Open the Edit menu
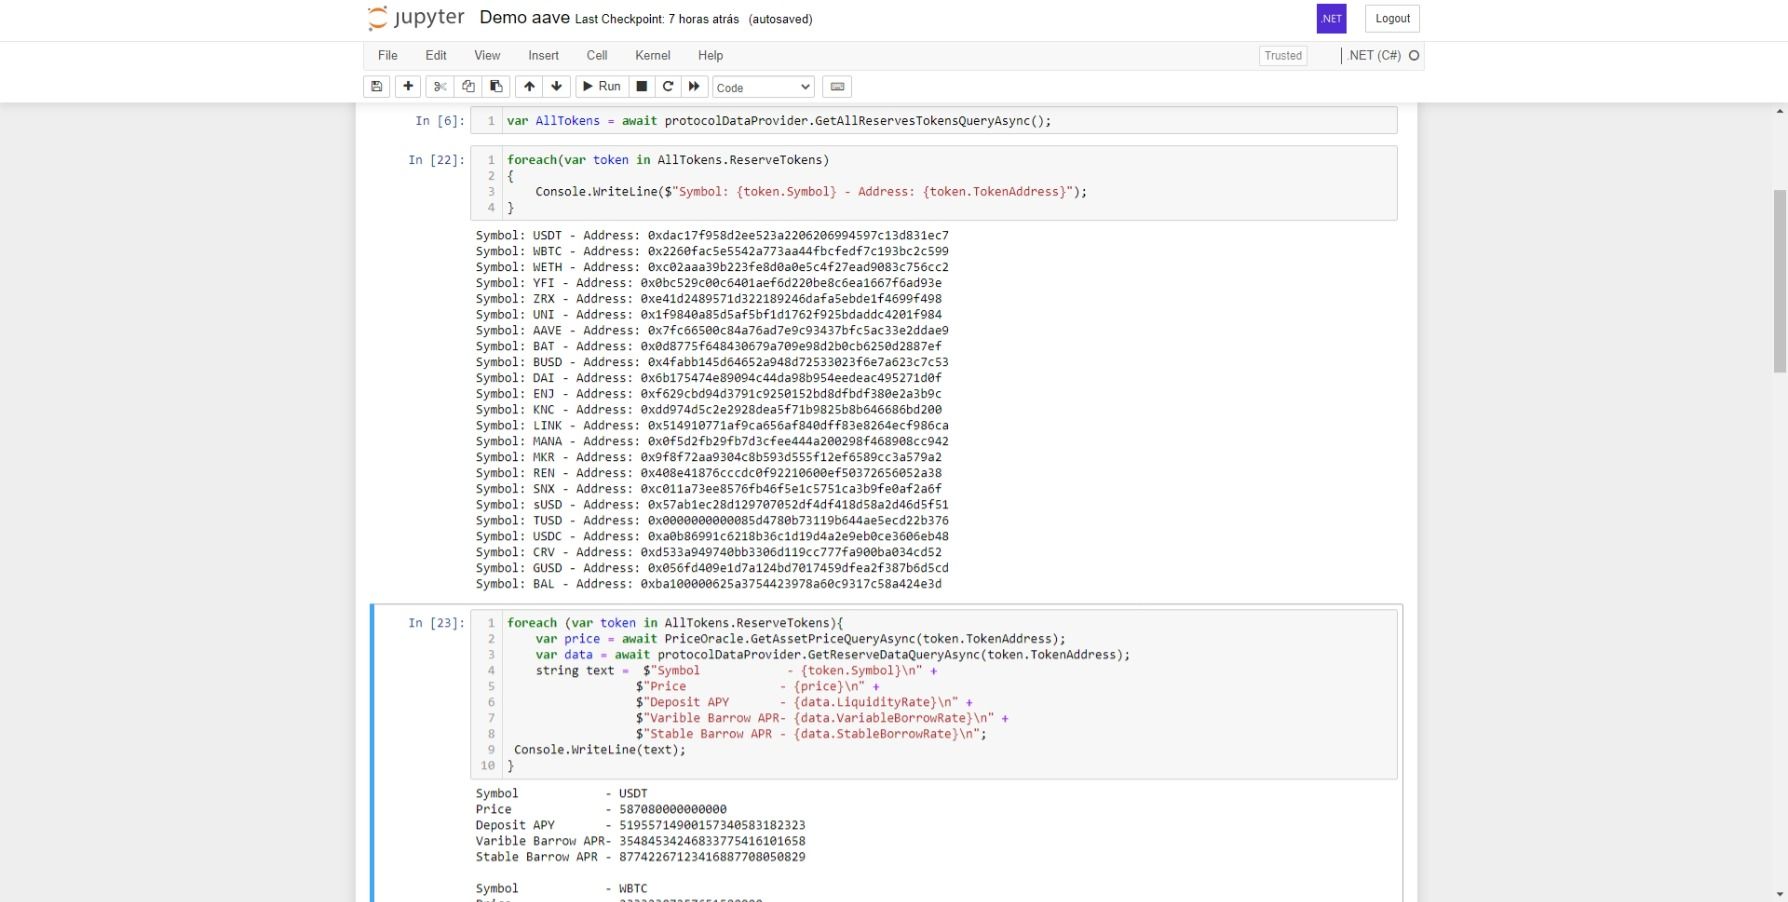The width and height of the screenshot is (1788, 902). [436, 56]
